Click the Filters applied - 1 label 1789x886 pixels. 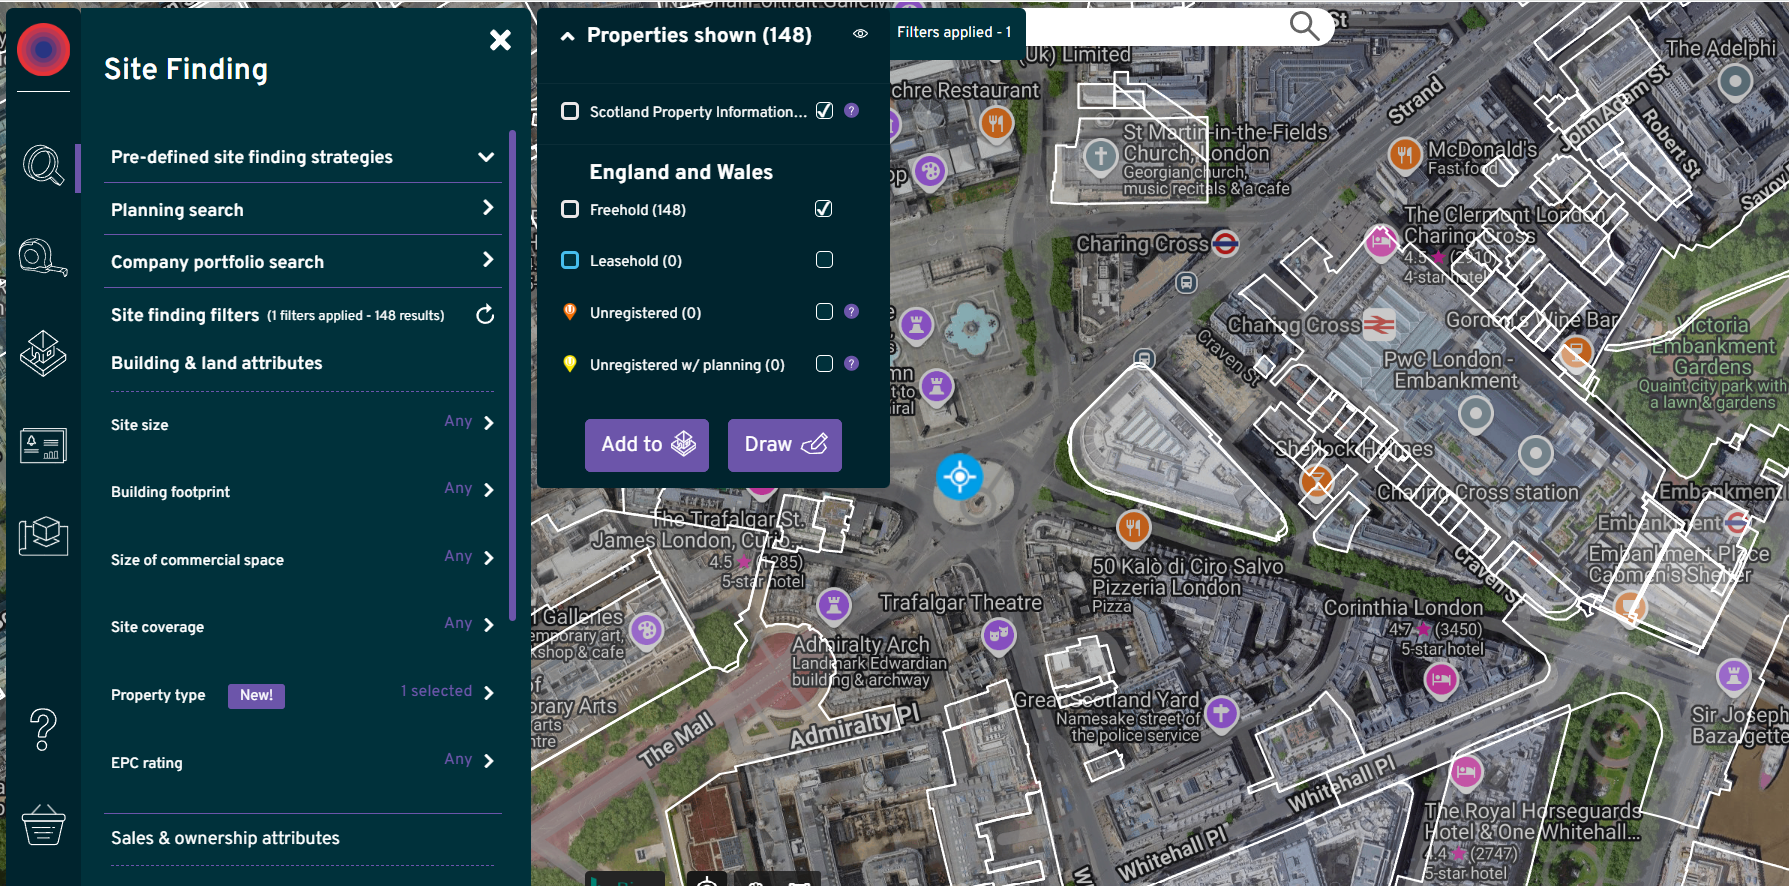pos(954,32)
